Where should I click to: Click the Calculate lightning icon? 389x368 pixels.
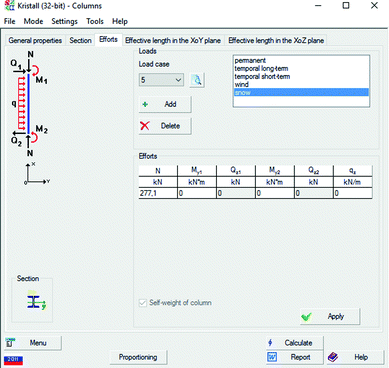(x=270, y=343)
